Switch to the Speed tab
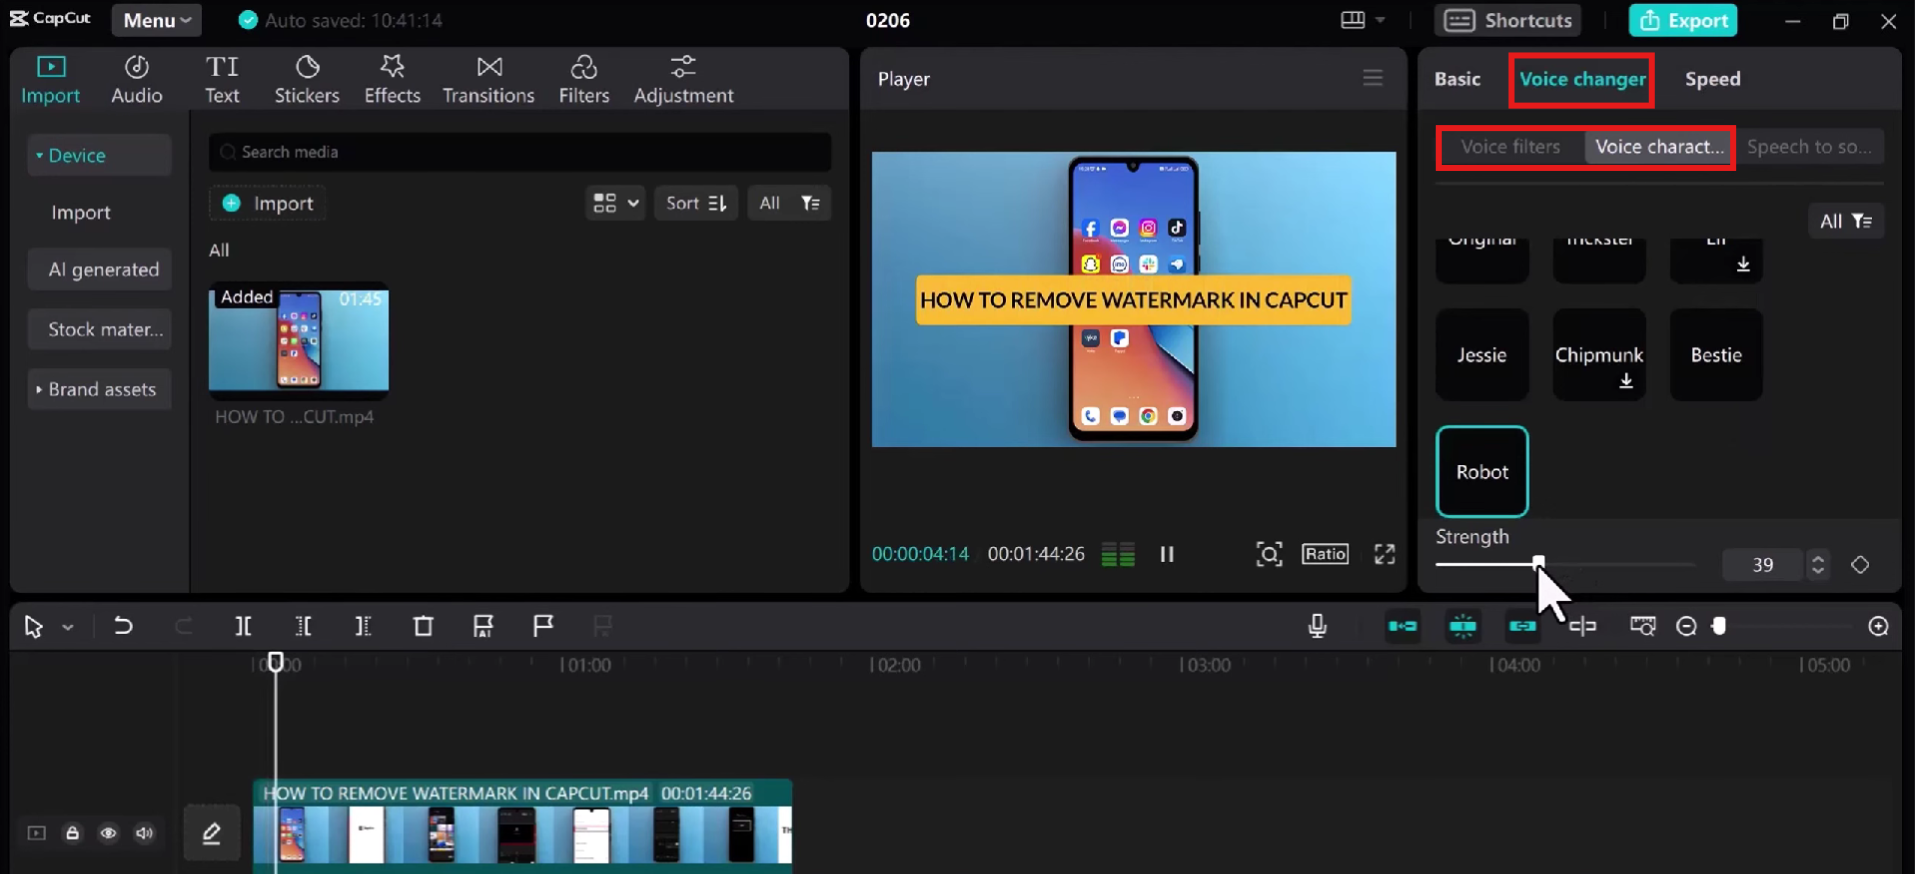The height and width of the screenshot is (874, 1915). click(x=1712, y=79)
